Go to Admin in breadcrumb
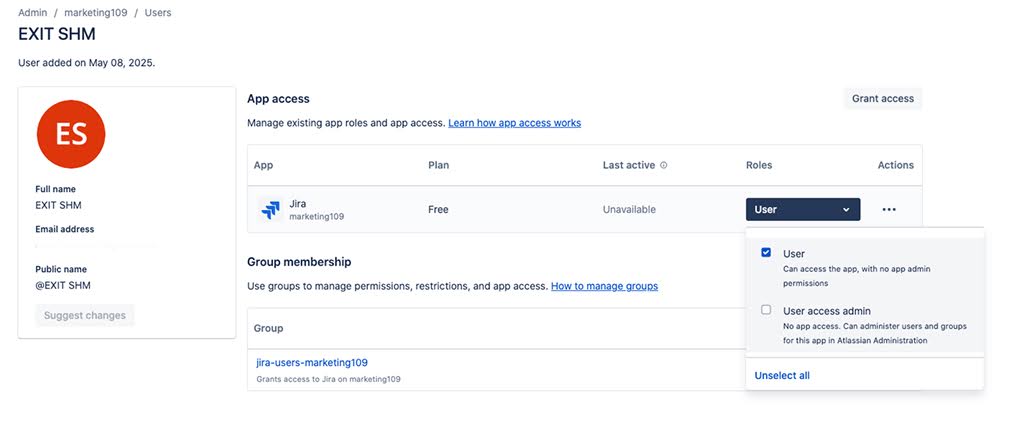Viewport: 1024px width, 434px height. click(33, 12)
